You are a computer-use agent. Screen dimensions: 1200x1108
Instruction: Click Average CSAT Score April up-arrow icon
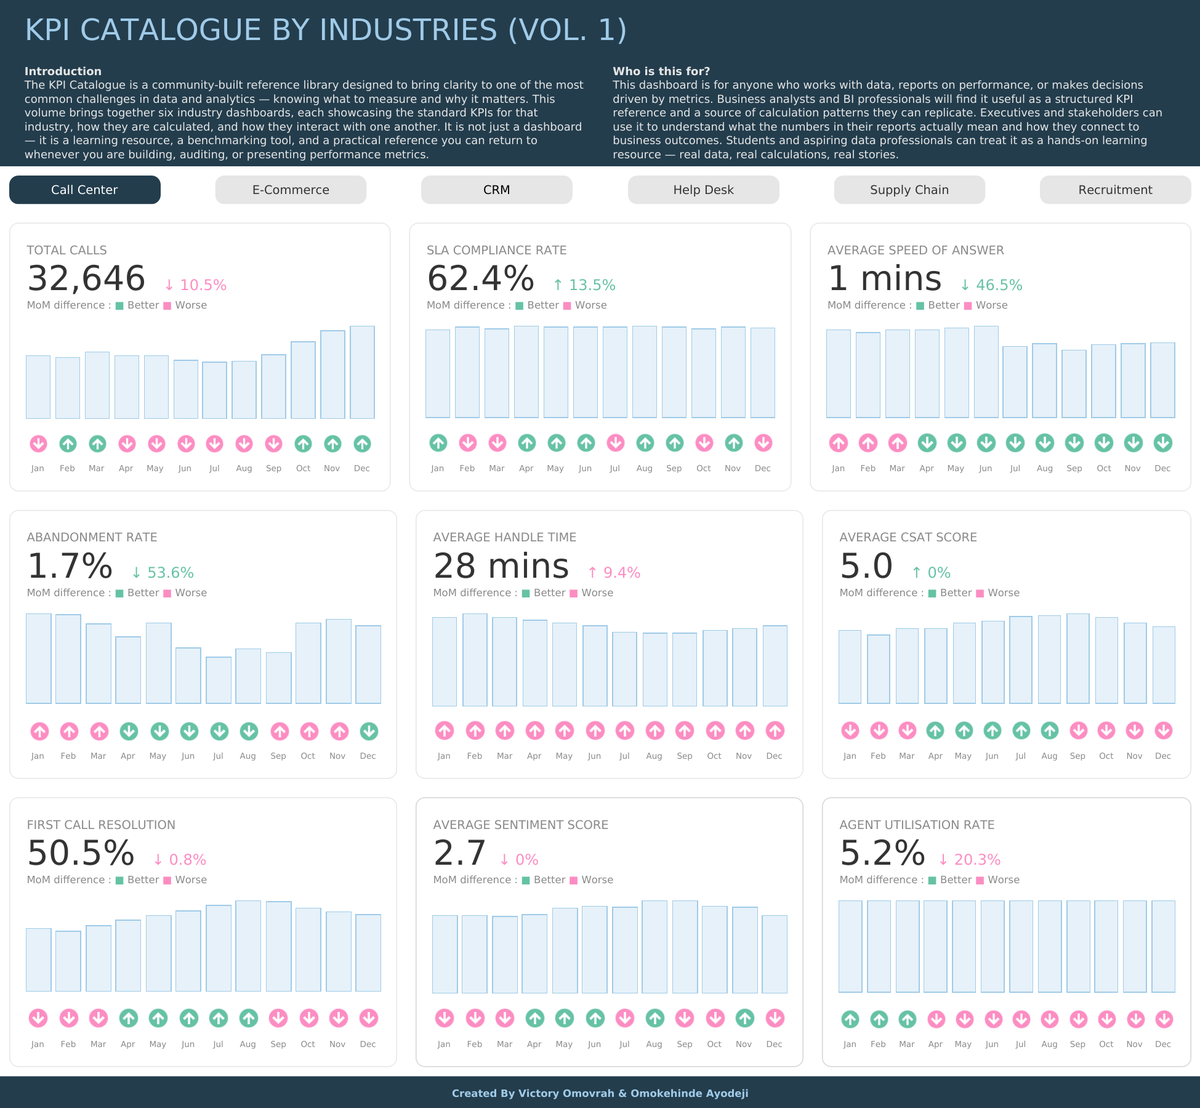pyautogui.click(x=935, y=731)
